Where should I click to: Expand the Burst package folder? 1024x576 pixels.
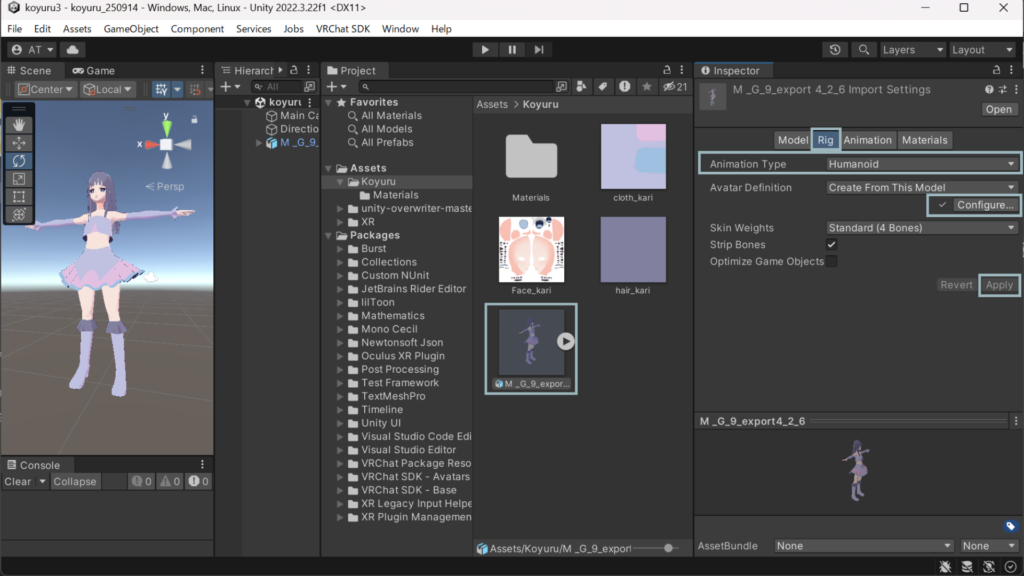[340, 249]
